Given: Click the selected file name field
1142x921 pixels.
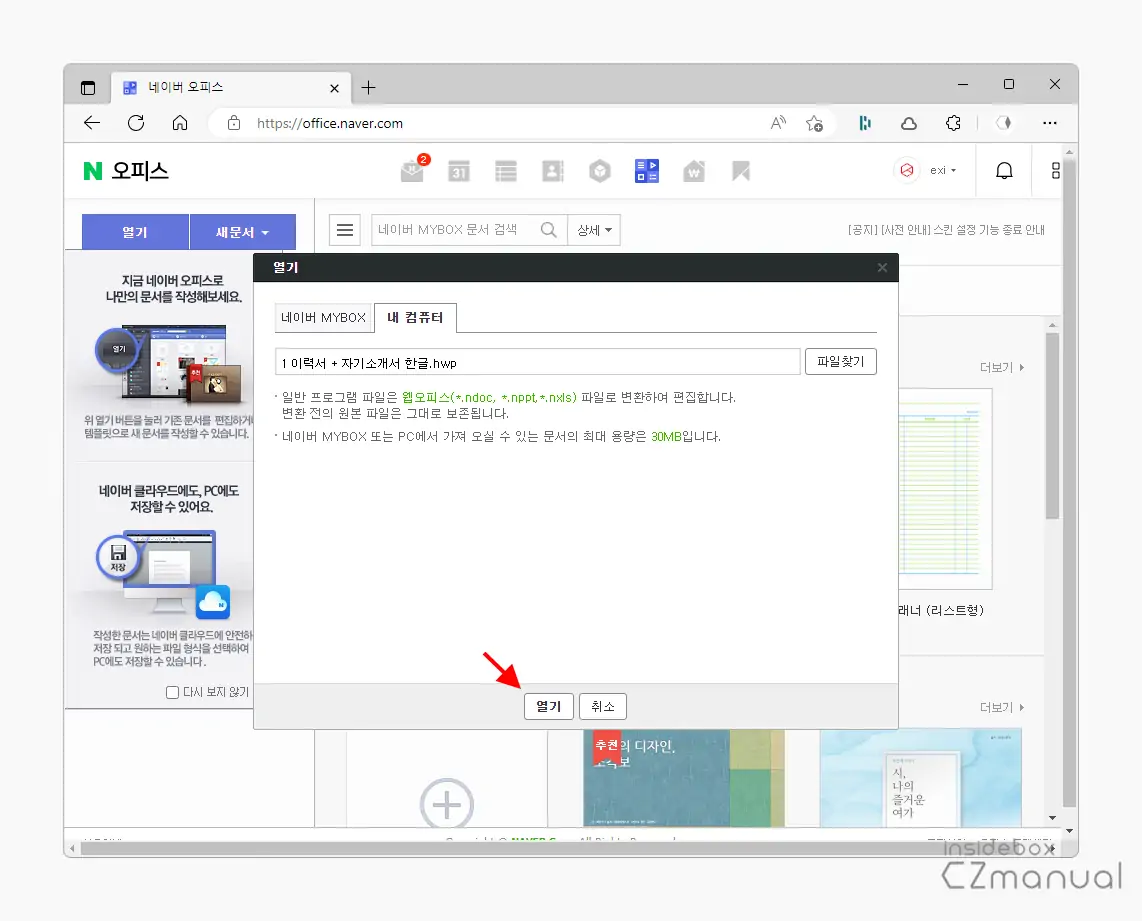Looking at the screenshot, I should click(x=537, y=363).
